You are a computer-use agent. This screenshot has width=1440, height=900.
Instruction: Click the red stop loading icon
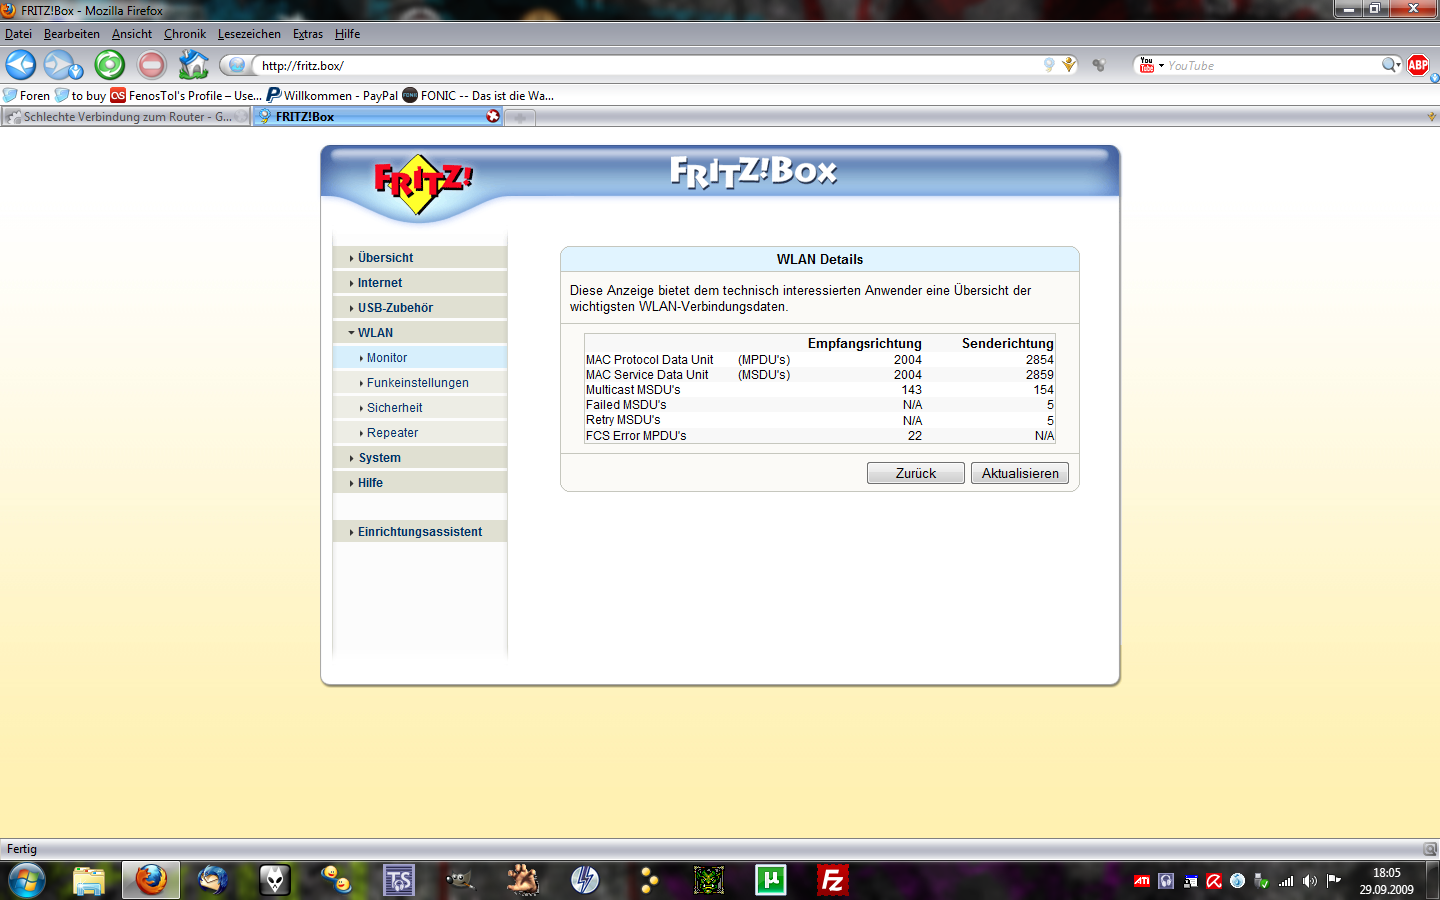(152, 65)
